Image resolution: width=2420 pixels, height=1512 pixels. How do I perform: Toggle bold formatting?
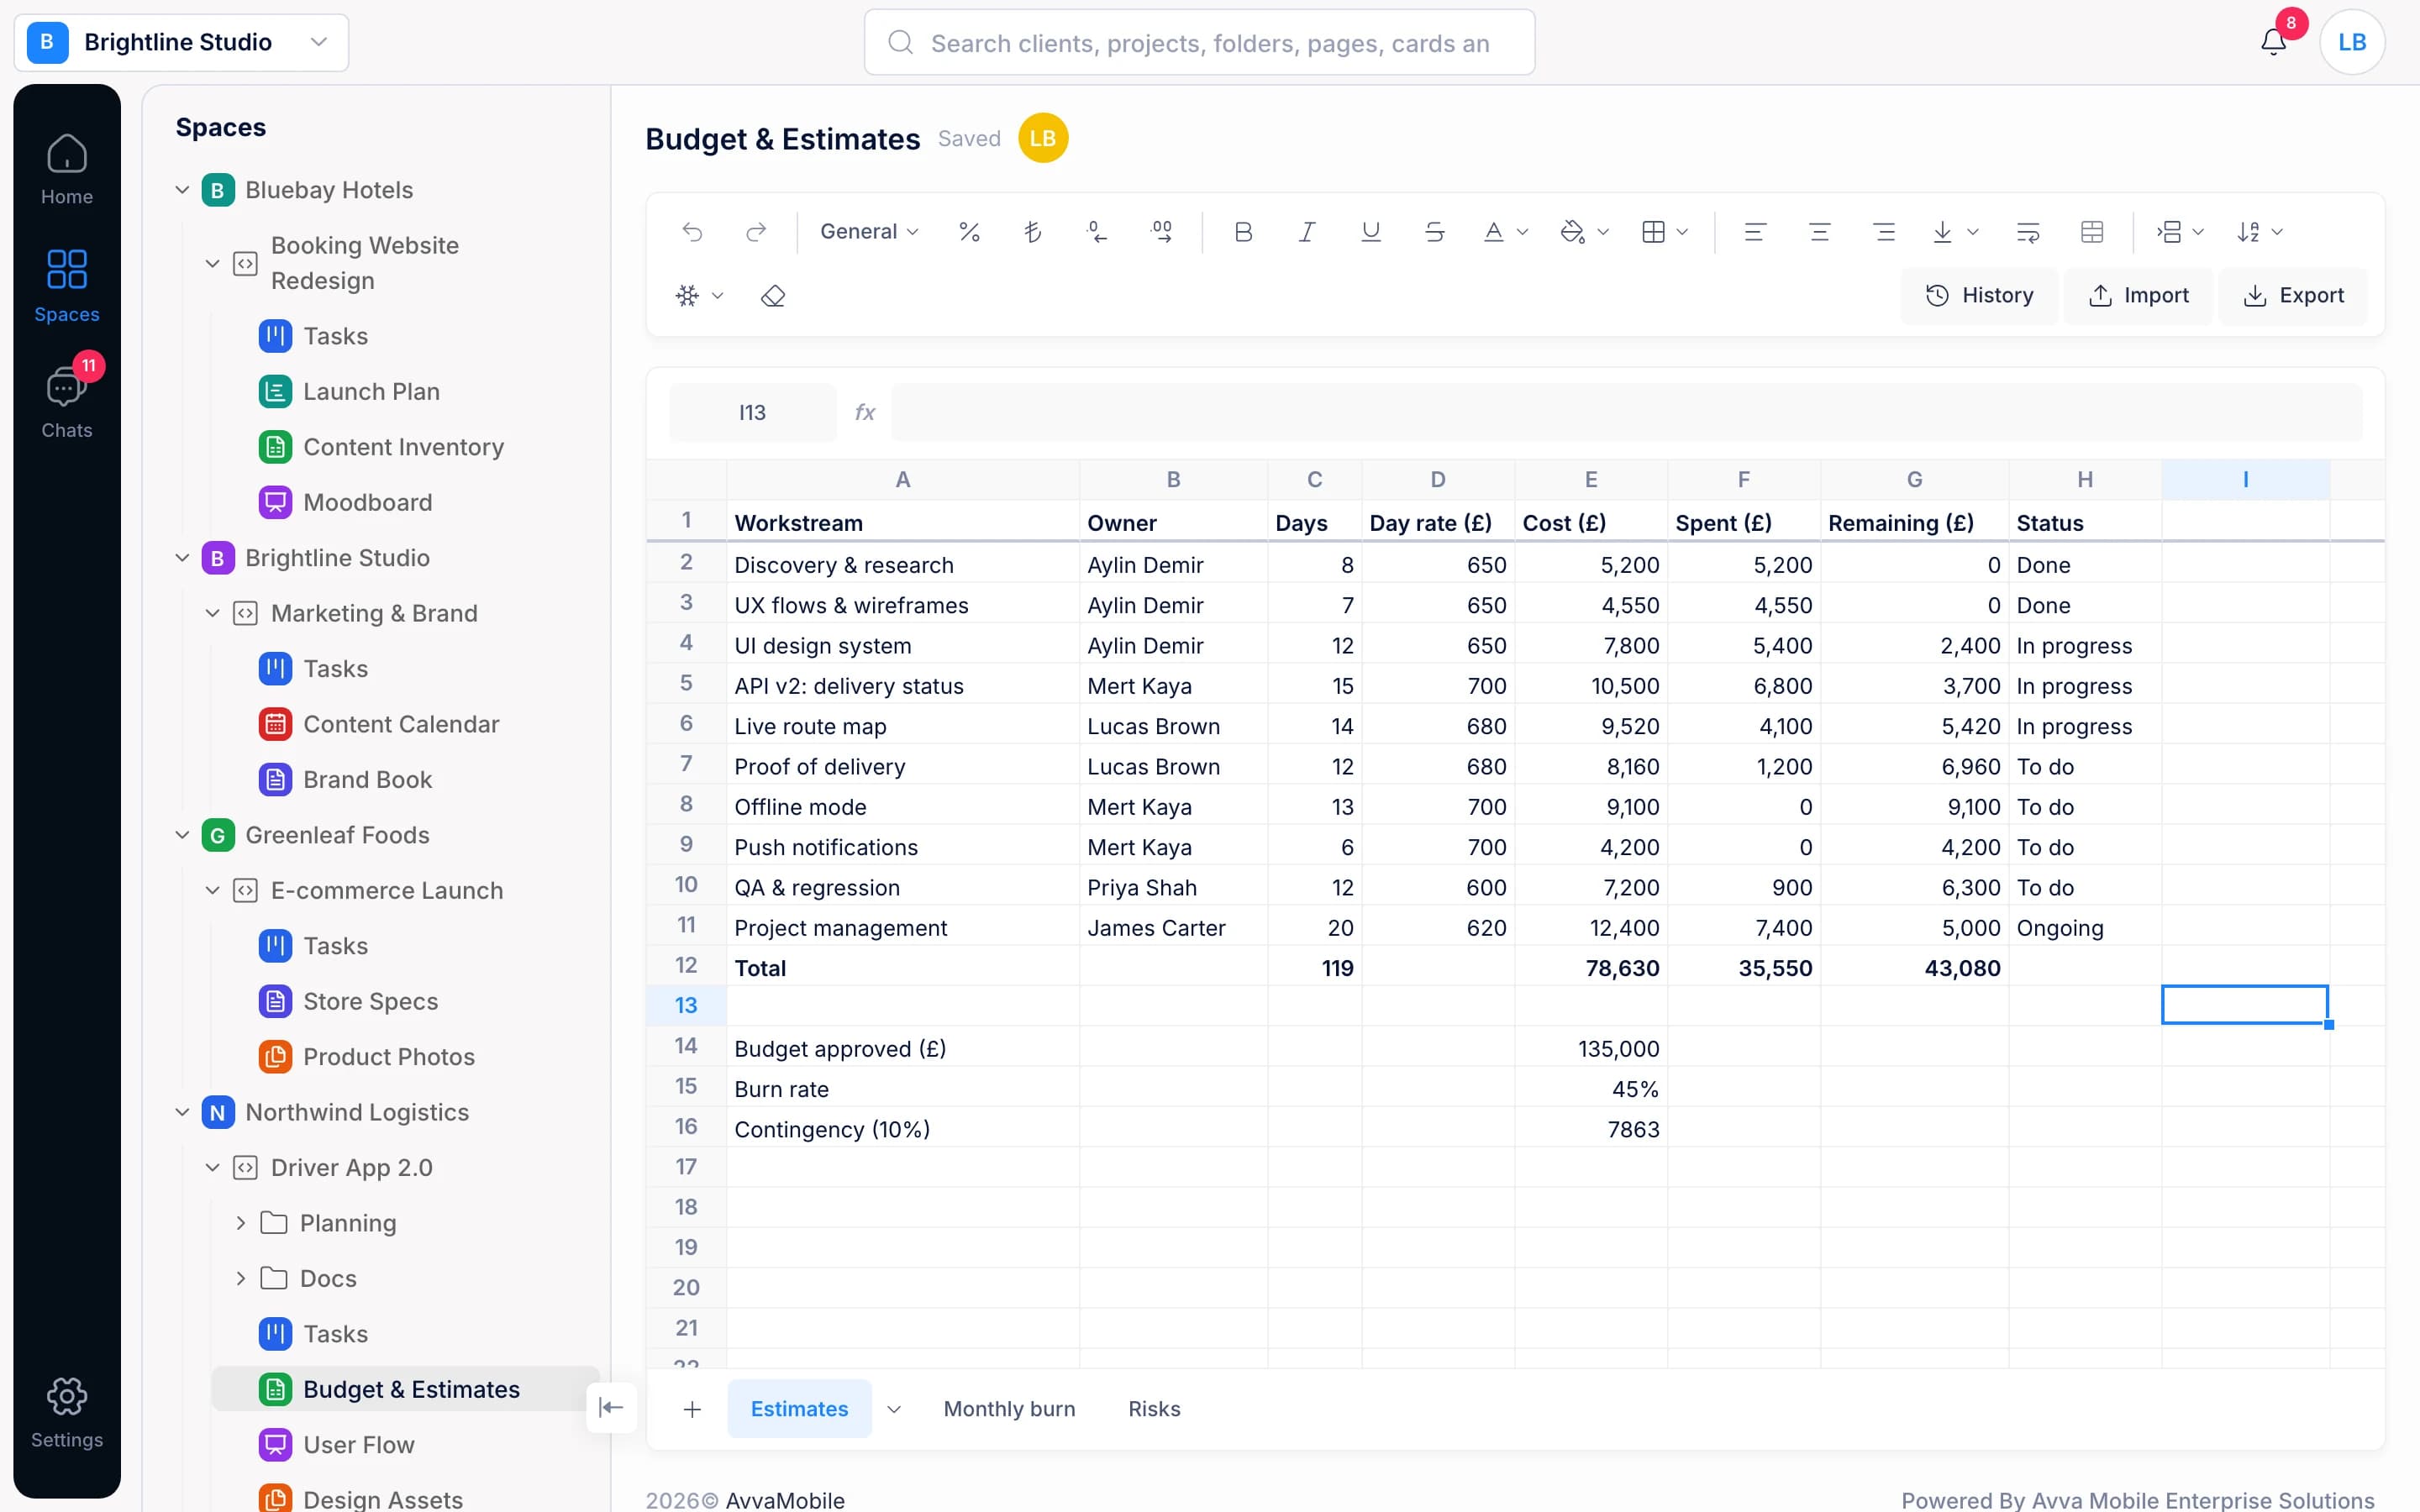[x=1243, y=232]
